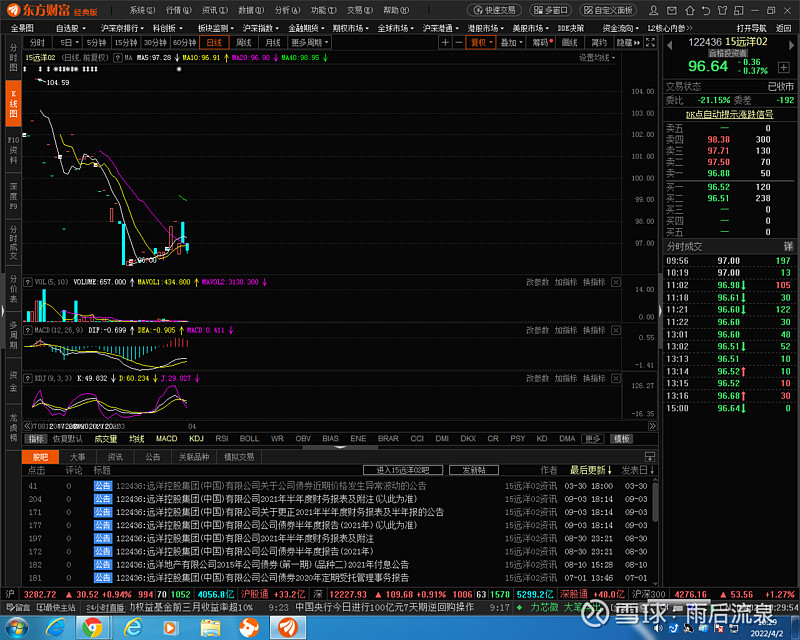
Task: Open the mail message icon
Action: [x=672, y=10]
